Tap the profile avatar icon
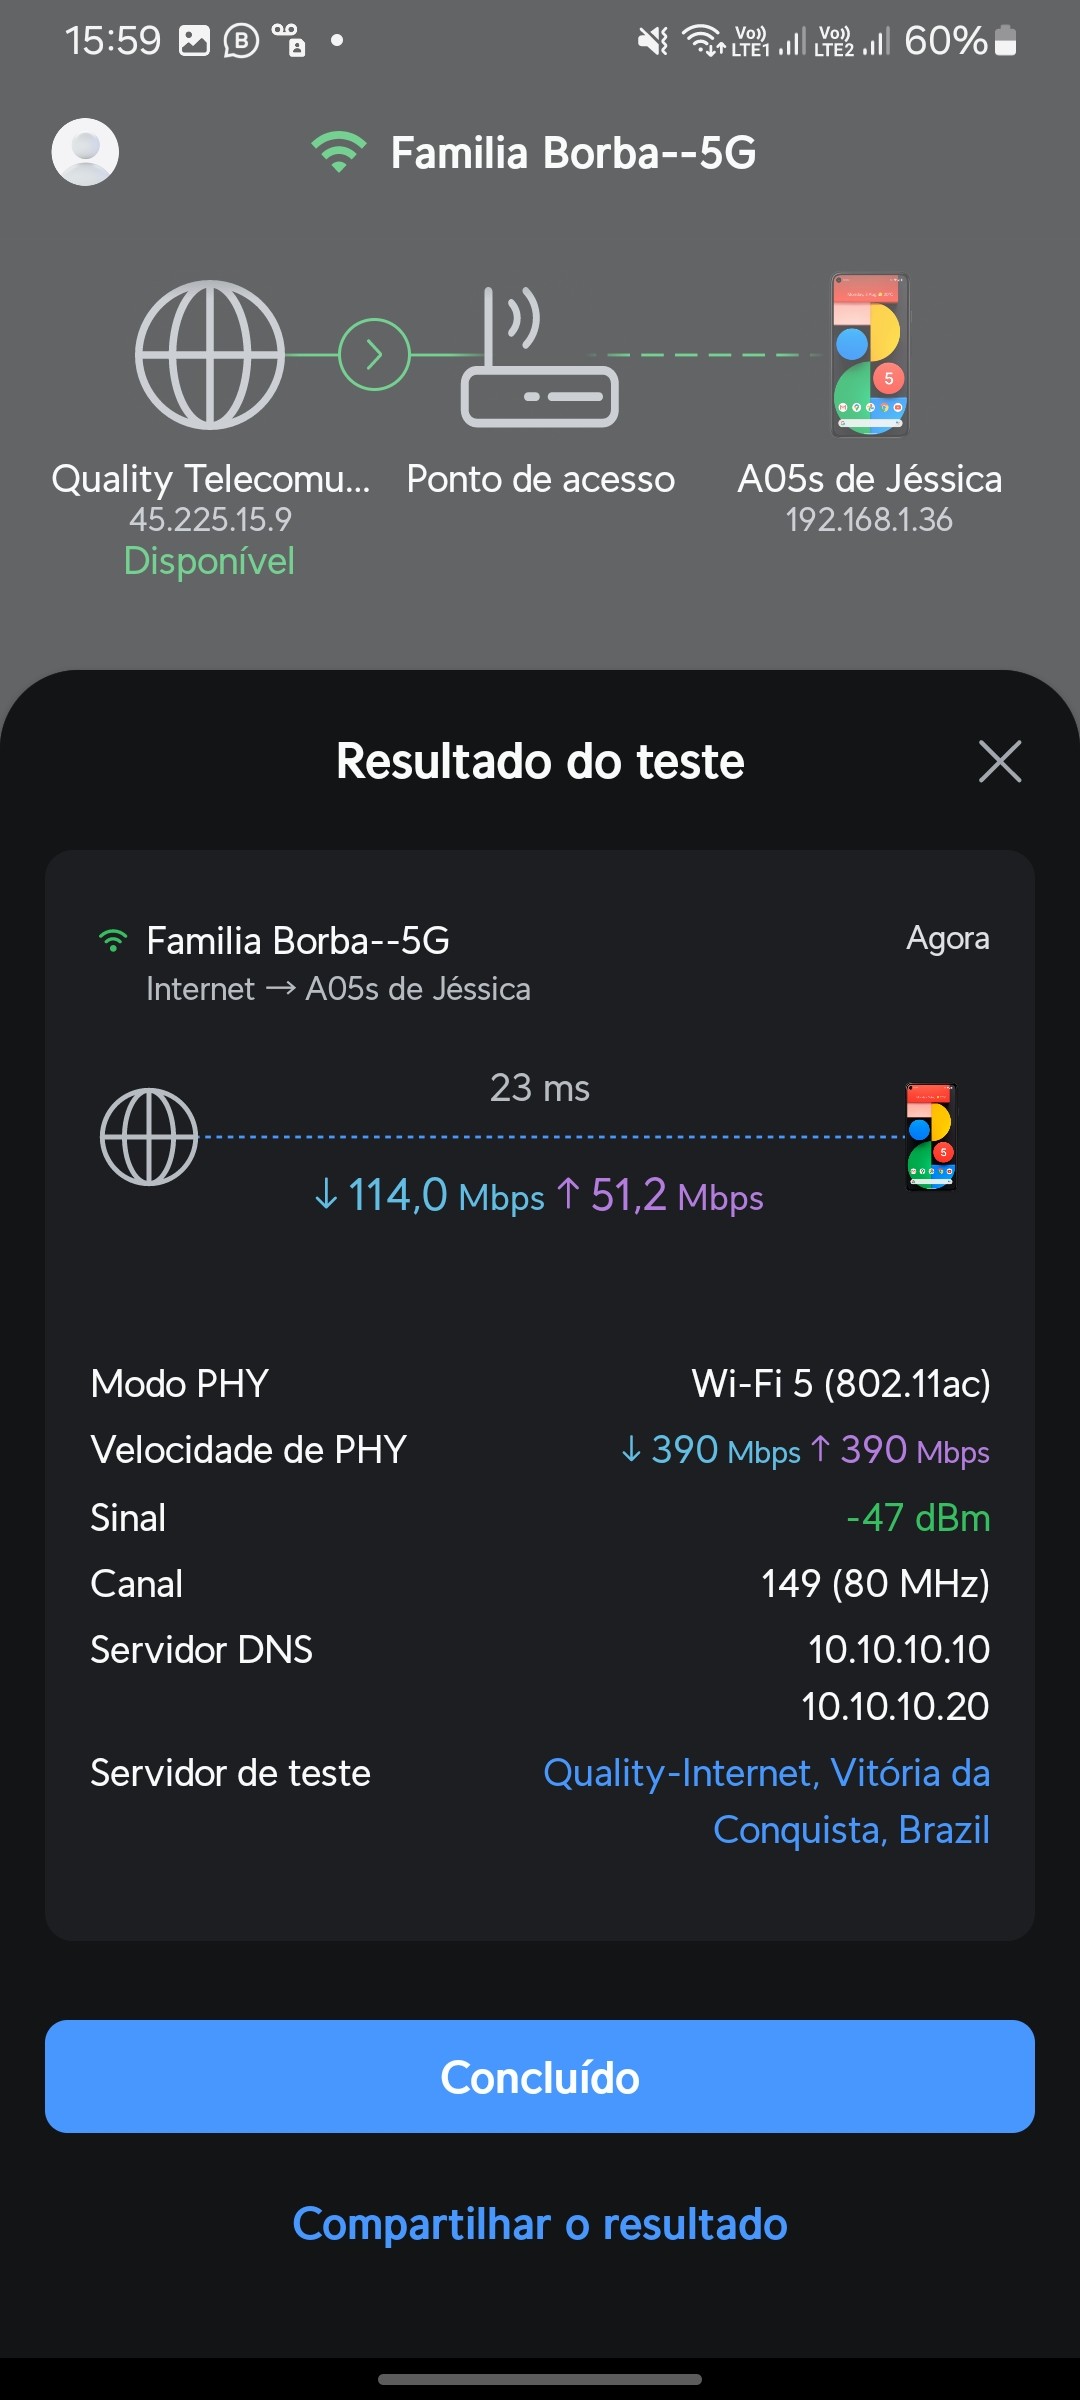 85,152
